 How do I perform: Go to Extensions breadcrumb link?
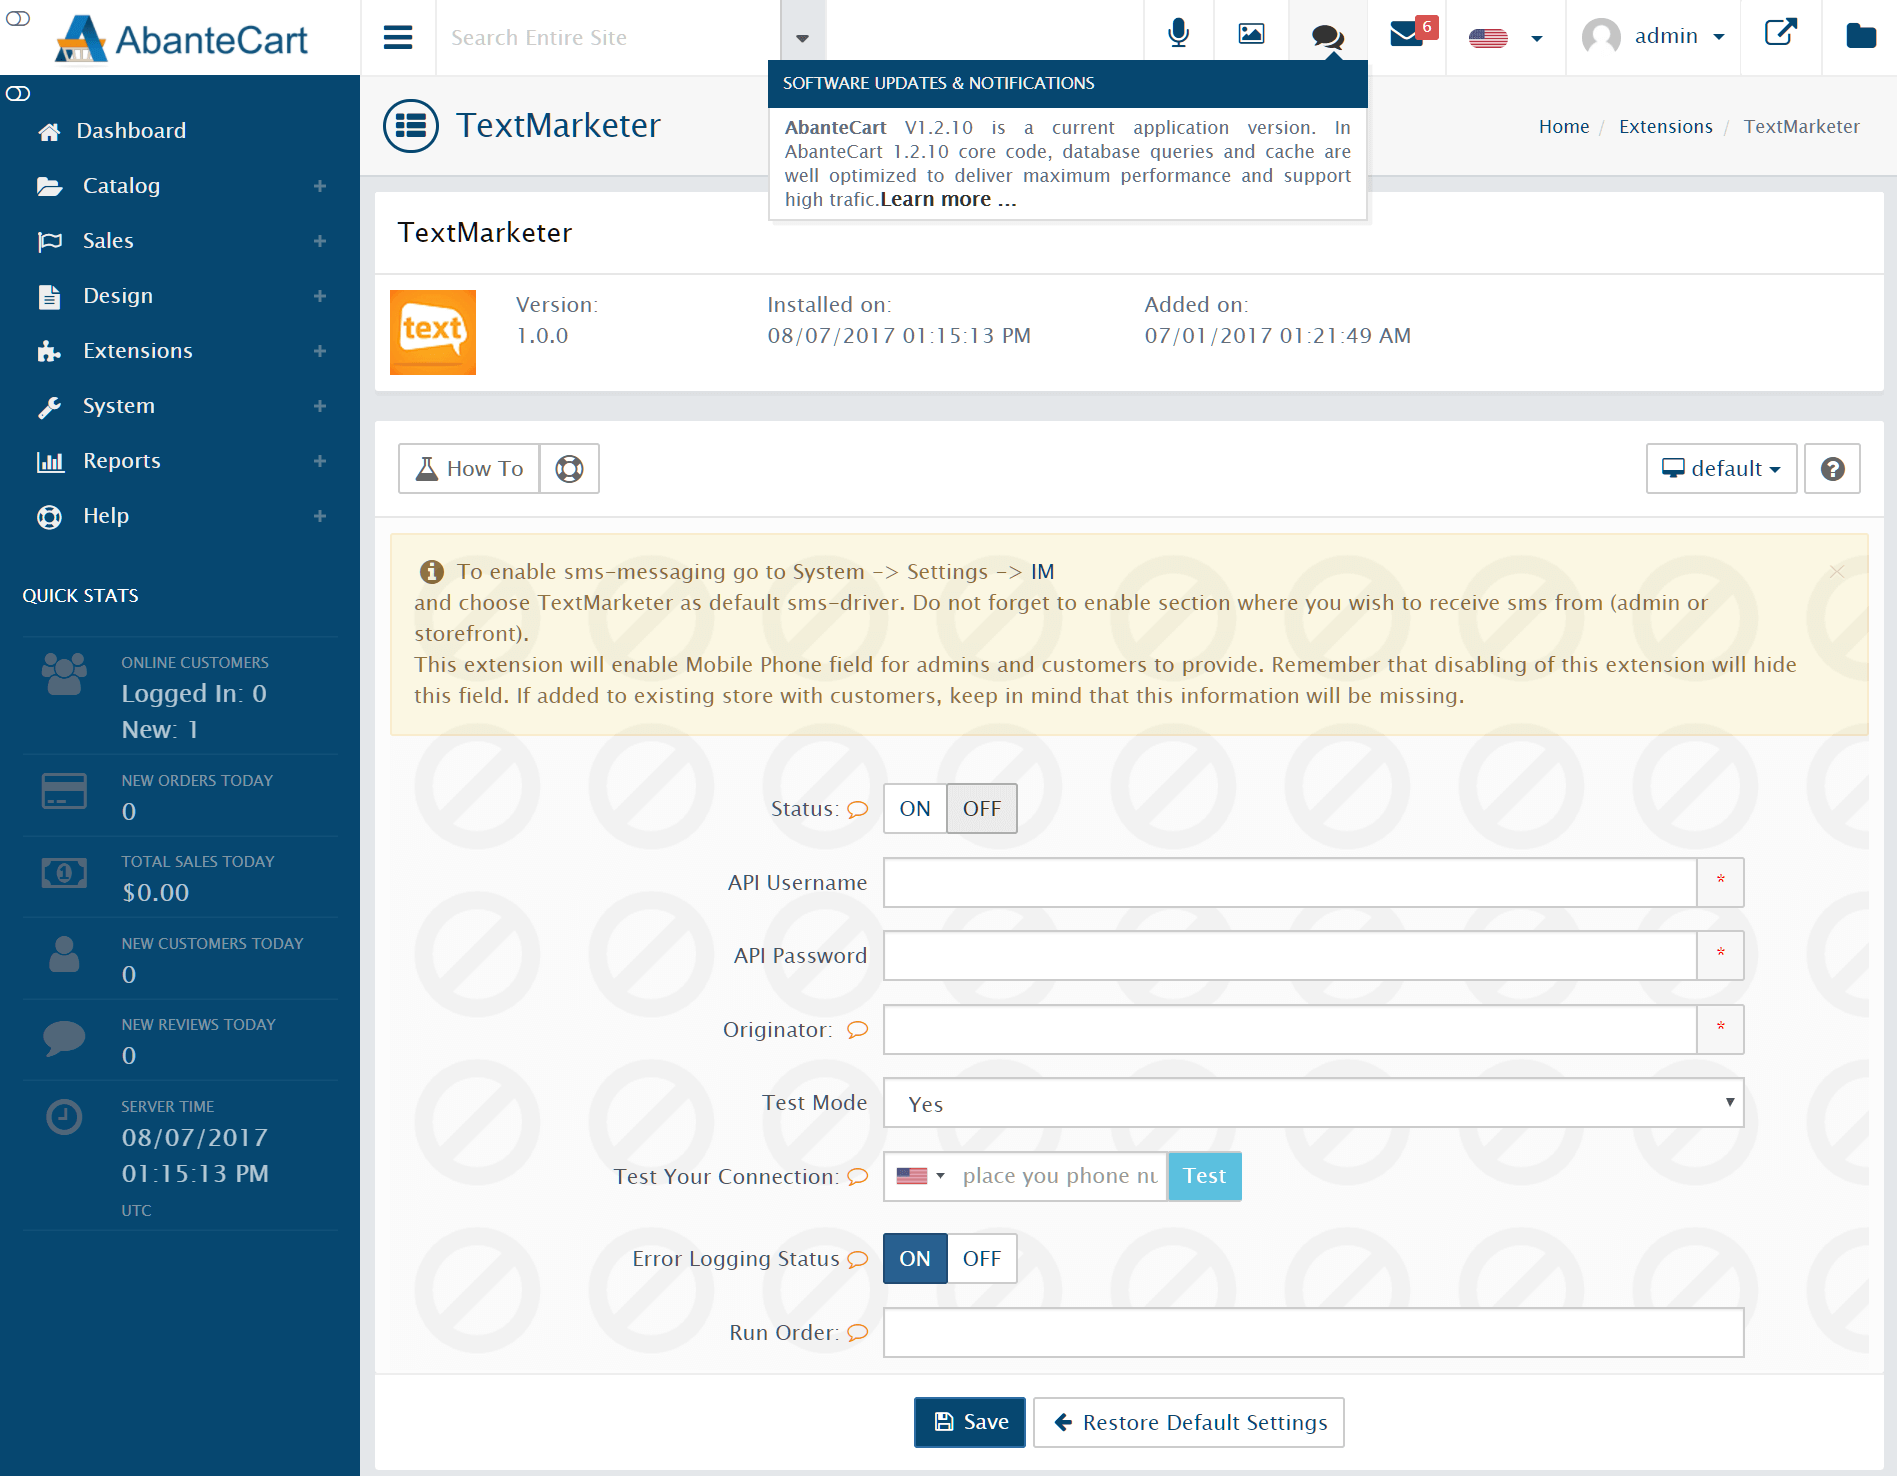click(1665, 127)
